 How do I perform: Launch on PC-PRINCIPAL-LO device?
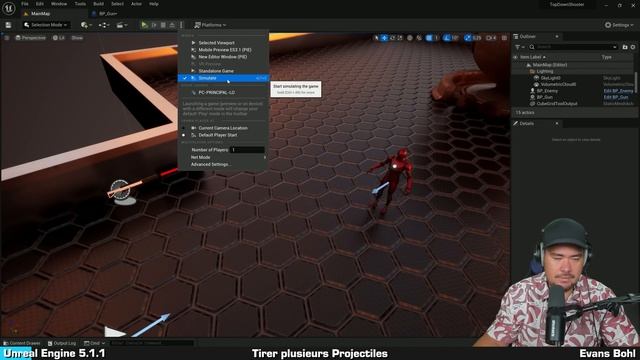pyautogui.click(x=223, y=93)
